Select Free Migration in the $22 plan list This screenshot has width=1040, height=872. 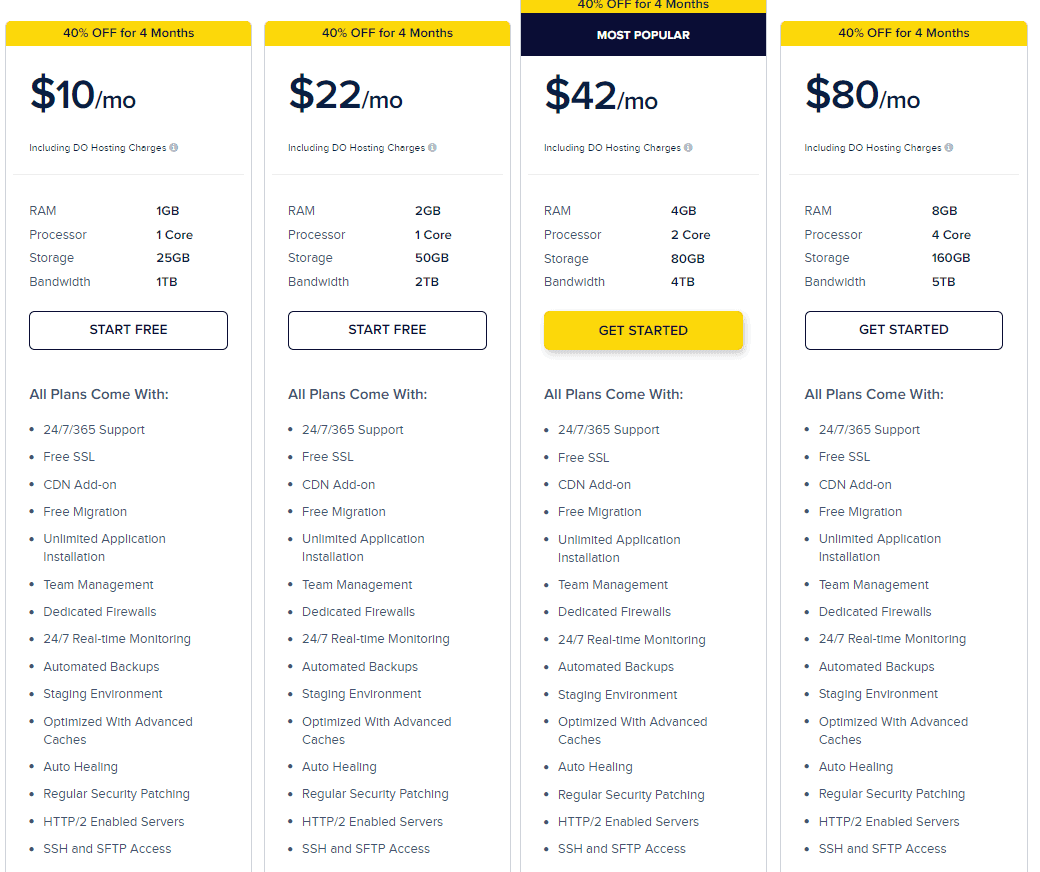click(x=344, y=511)
